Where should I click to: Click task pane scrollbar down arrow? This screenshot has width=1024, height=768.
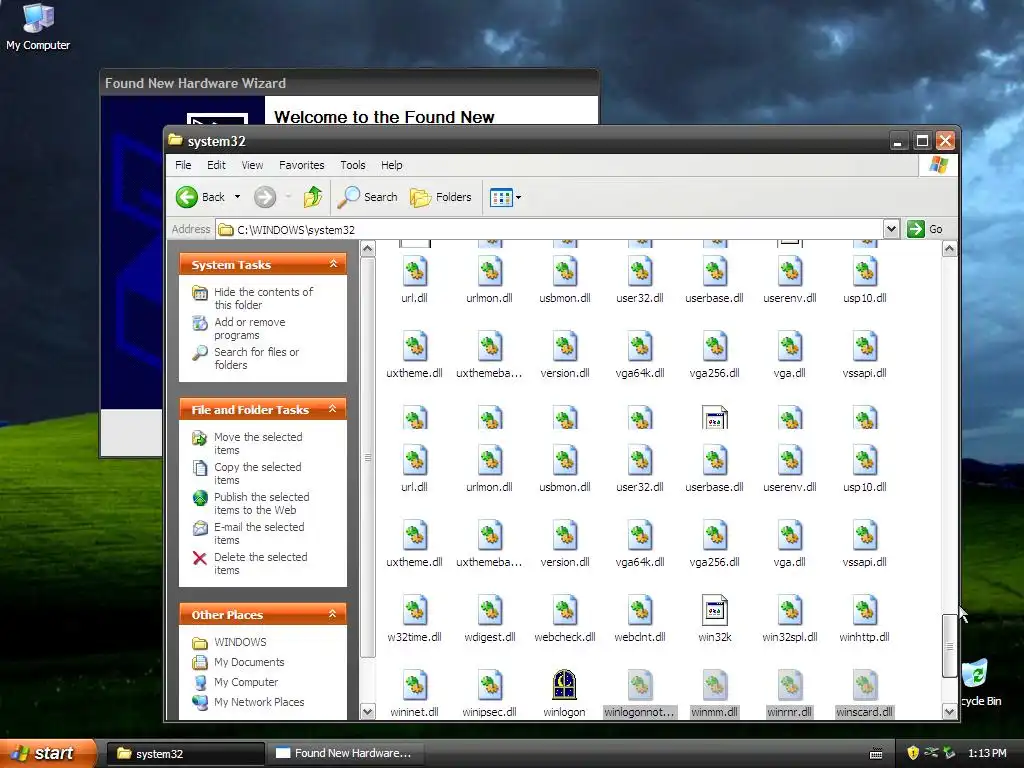[x=368, y=711]
